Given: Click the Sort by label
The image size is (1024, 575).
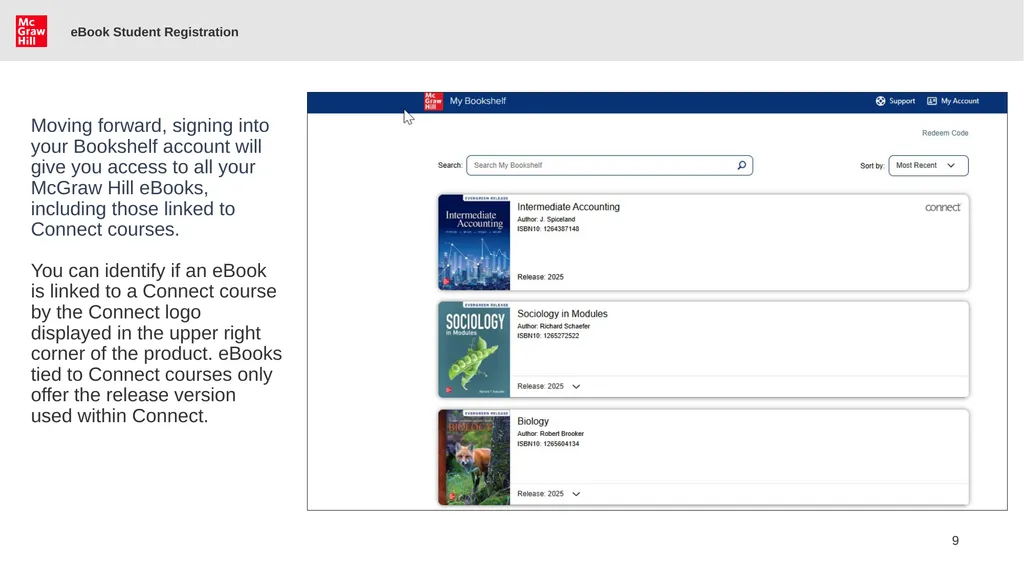Looking at the screenshot, I should click(x=872, y=166).
